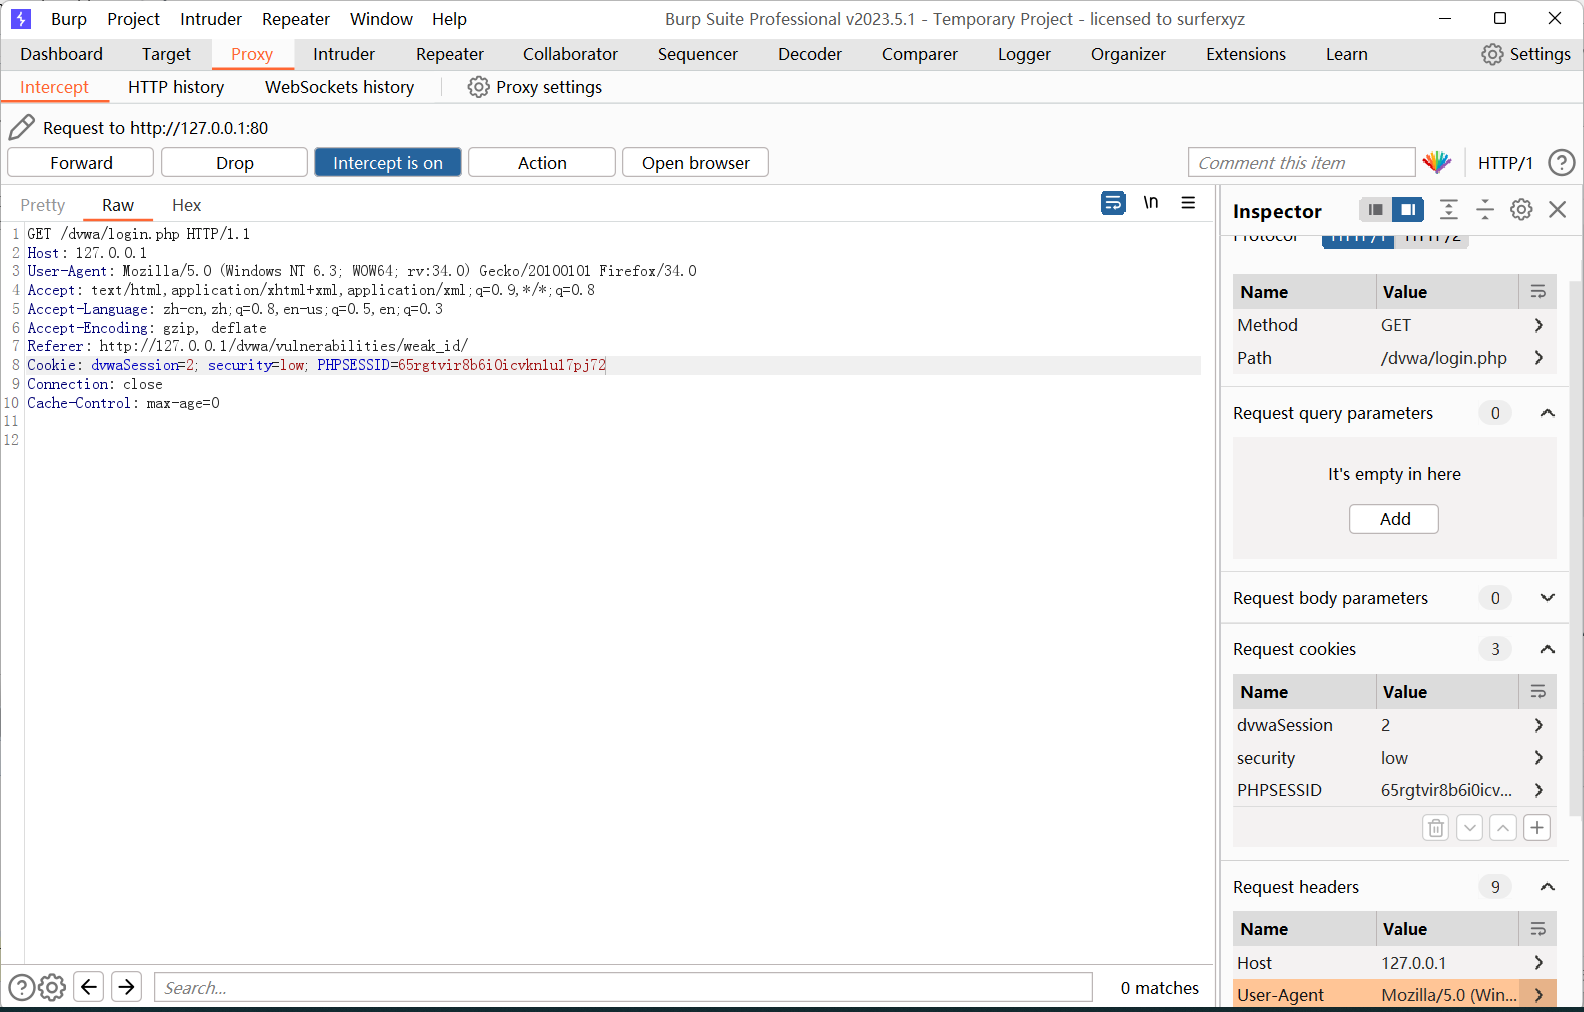Click the Comment this item field
Screen dimensions: 1584x1012
(x=1302, y=162)
